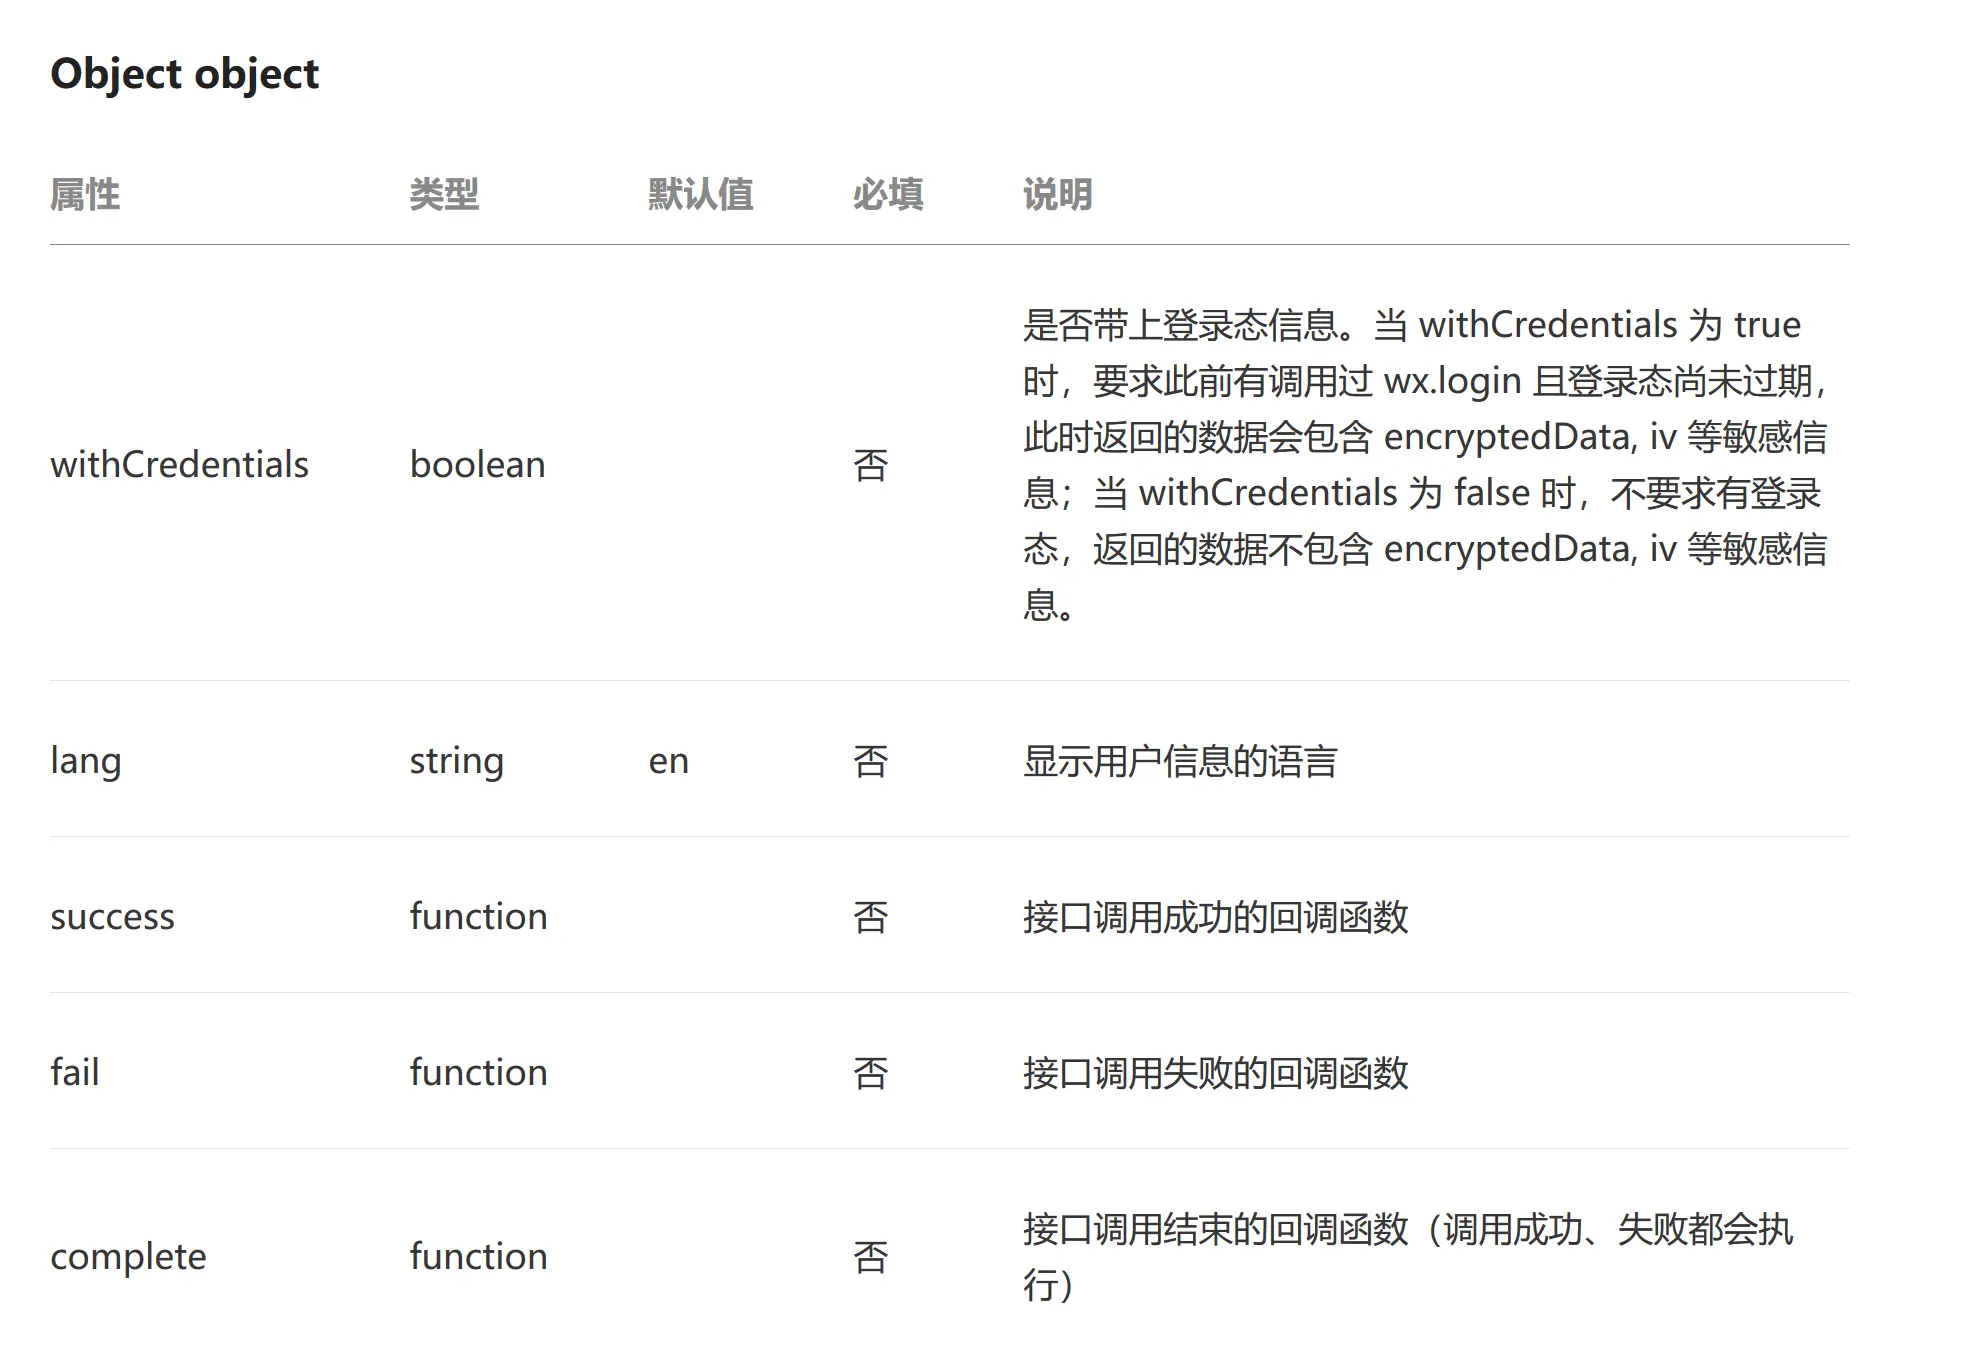Click function type in fail row
The width and height of the screenshot is (1969, 1352).
[478, 1073]
